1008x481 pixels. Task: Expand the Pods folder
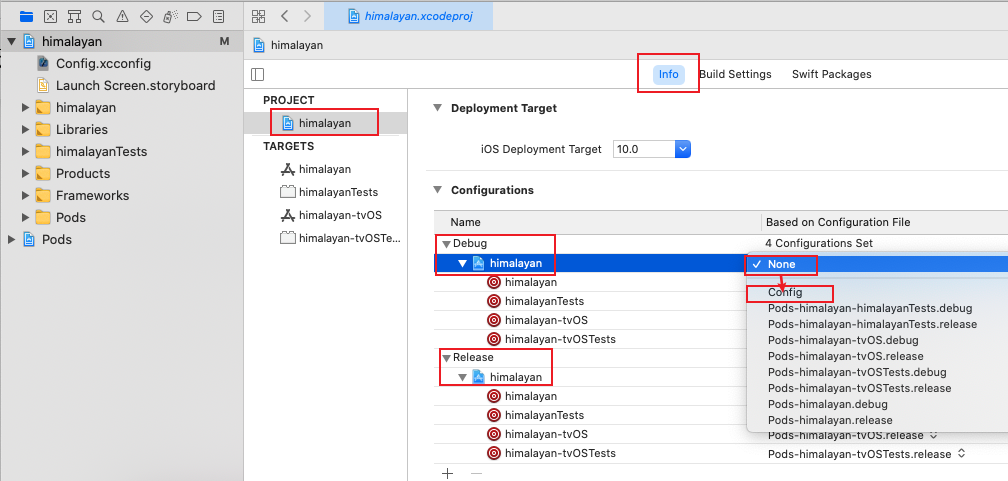tap(26, 217)
